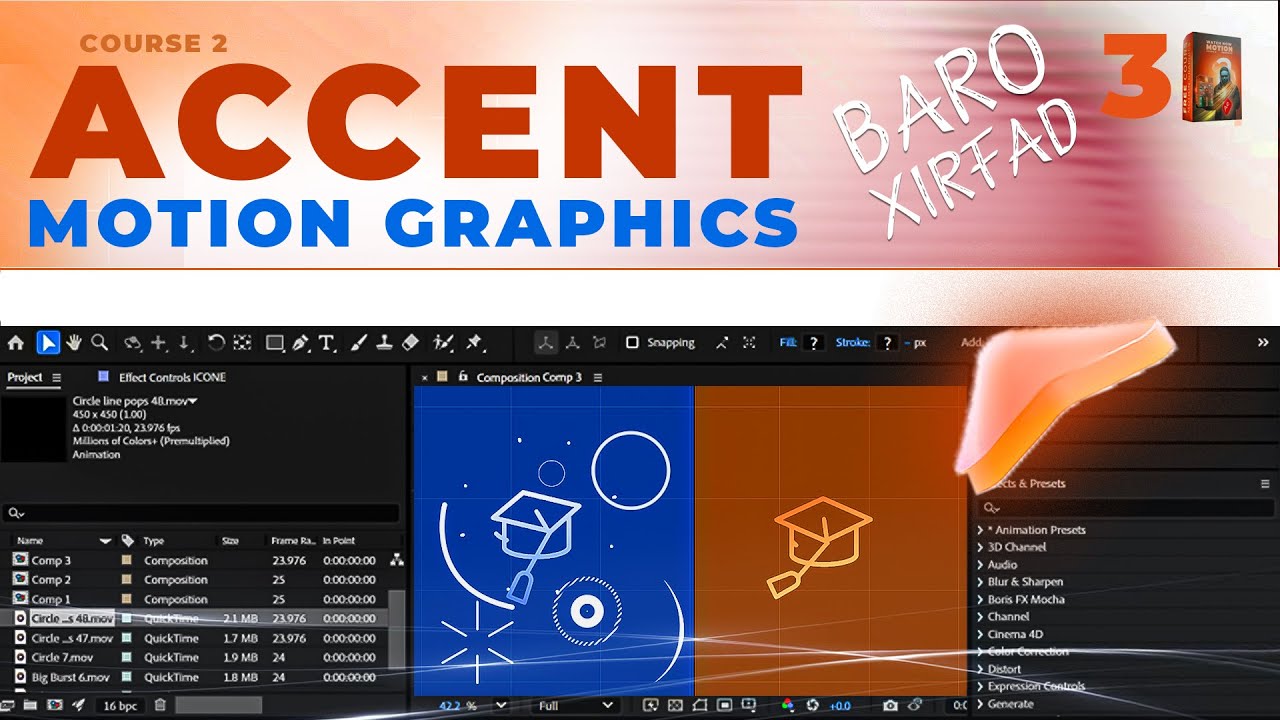The image size is (1280, 720).
Task: Click the Fill label link
Action: pos(789,343)
